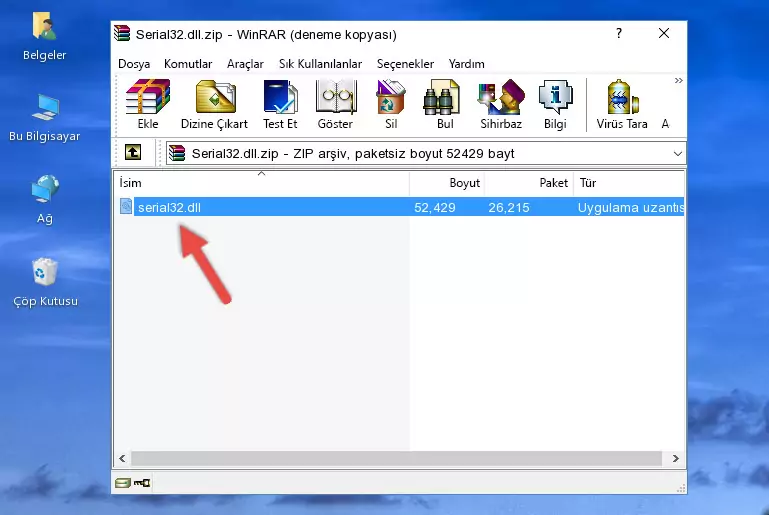Sort by the Boyut column header
The height and width of the screenshot is (515, 769).
click(x=447, y=183)
